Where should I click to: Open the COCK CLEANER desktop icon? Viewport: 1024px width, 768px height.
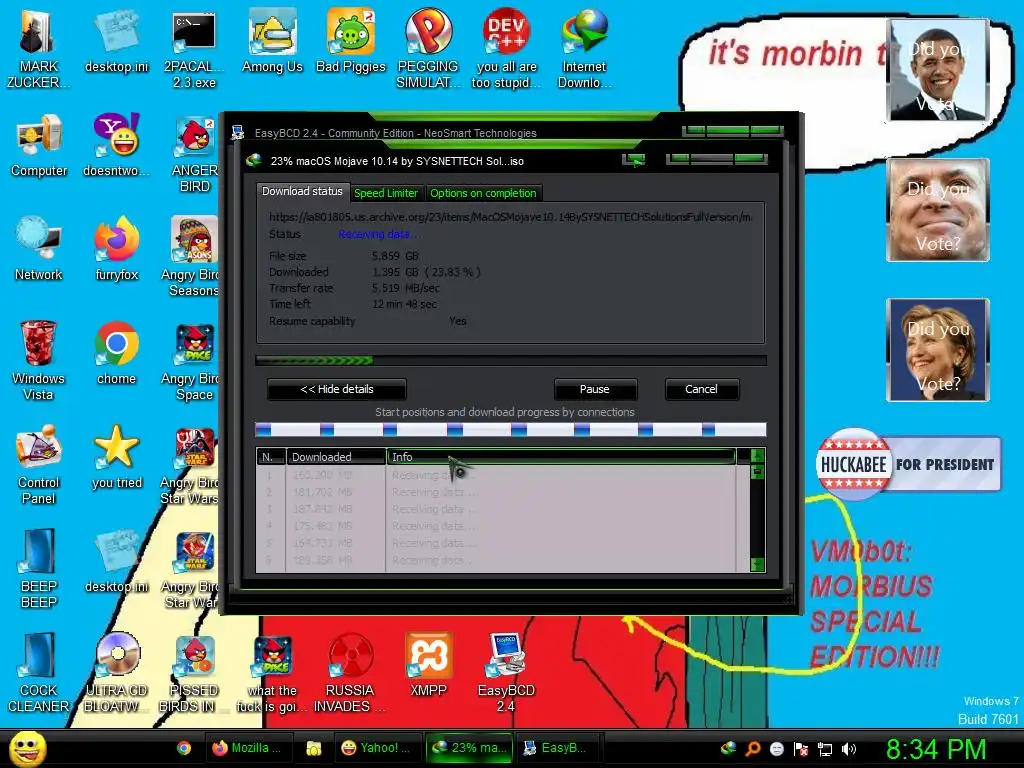[x=39, y=673]
